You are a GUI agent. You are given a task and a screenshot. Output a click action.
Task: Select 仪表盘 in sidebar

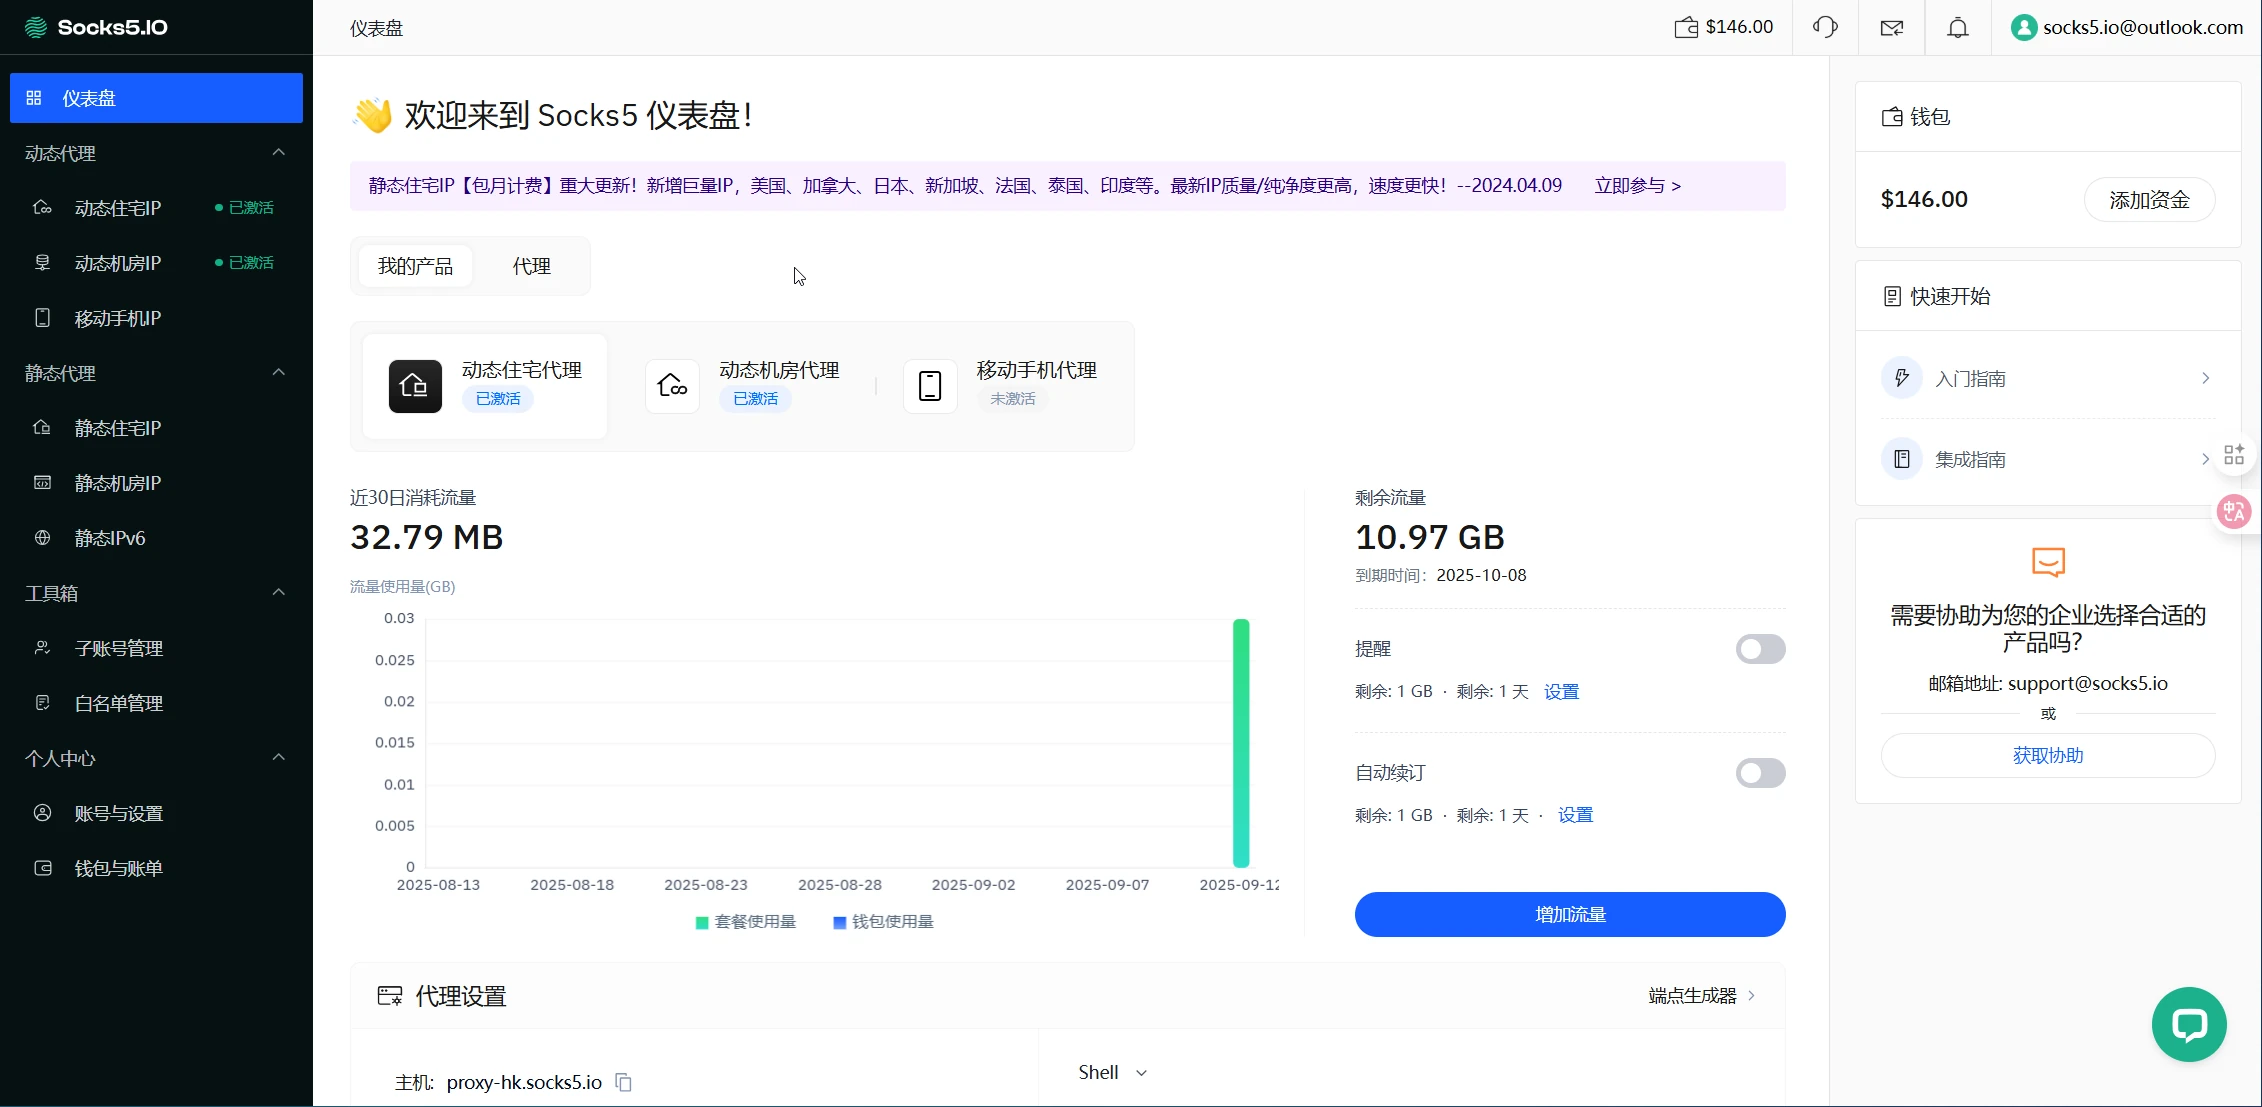point(156,98)
